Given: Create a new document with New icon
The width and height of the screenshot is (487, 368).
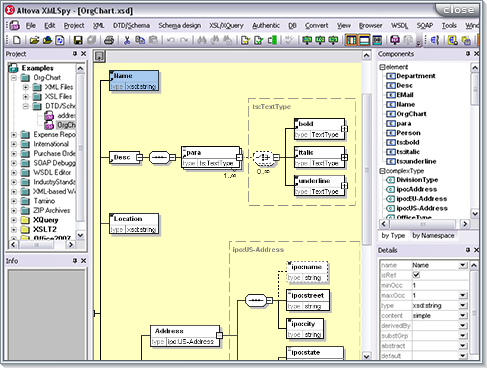Looking at the screenshot, I should coord(16,40).
